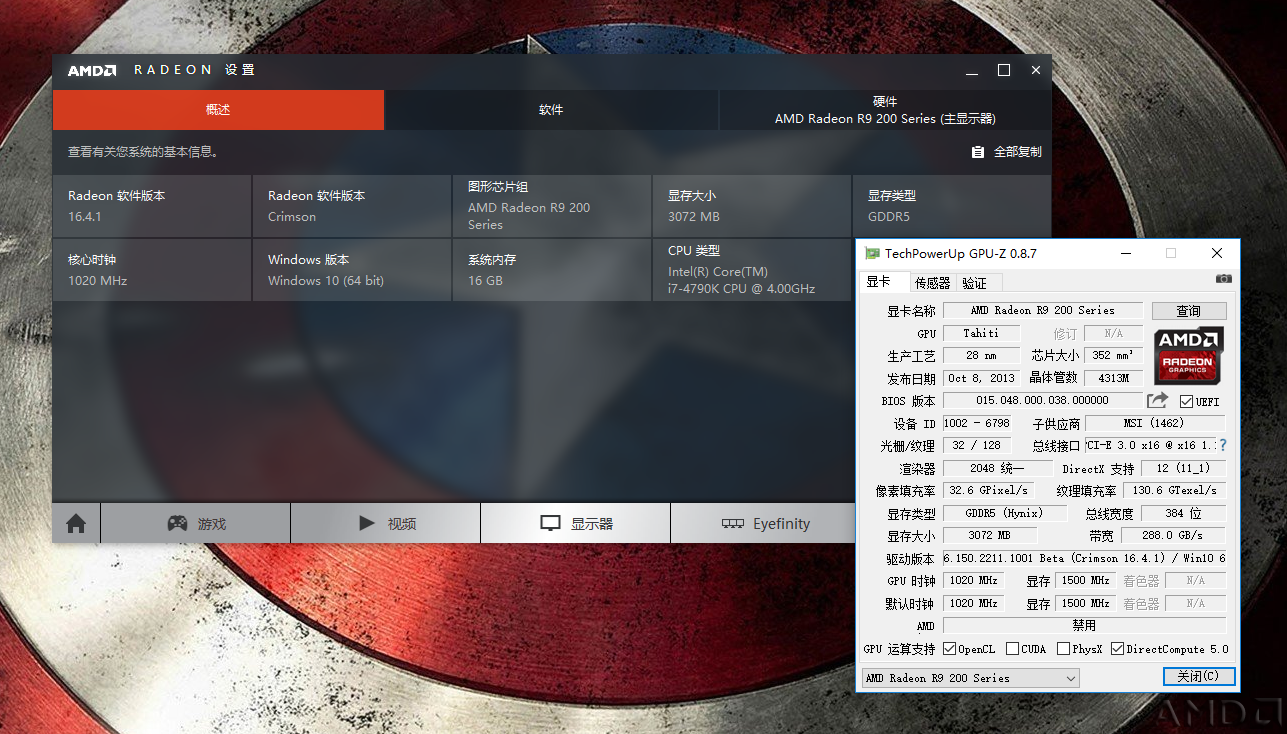Image resolution: width=1287 pixels, height=734 pixels.
Task: Click the Tahiti GPU field
Action: 981,333
